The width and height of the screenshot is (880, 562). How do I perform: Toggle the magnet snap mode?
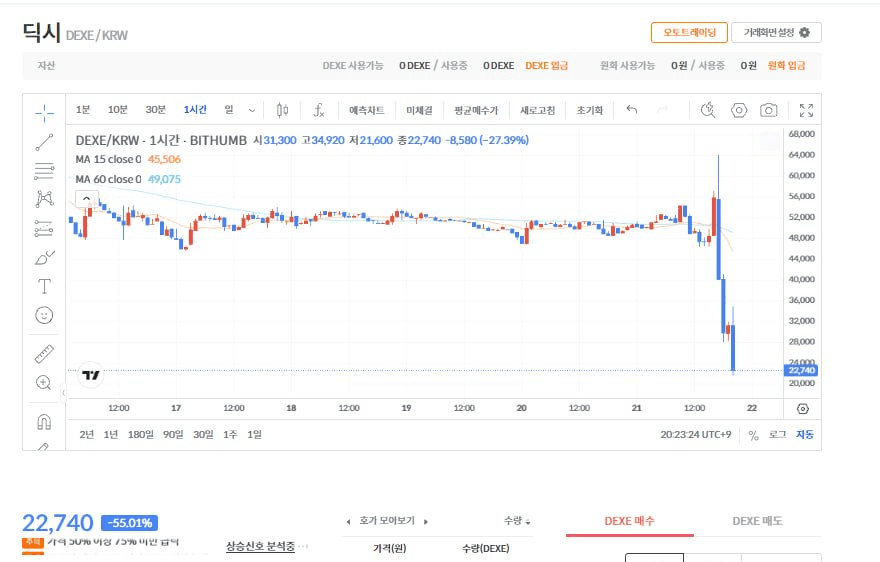click(x=44, y=422)
